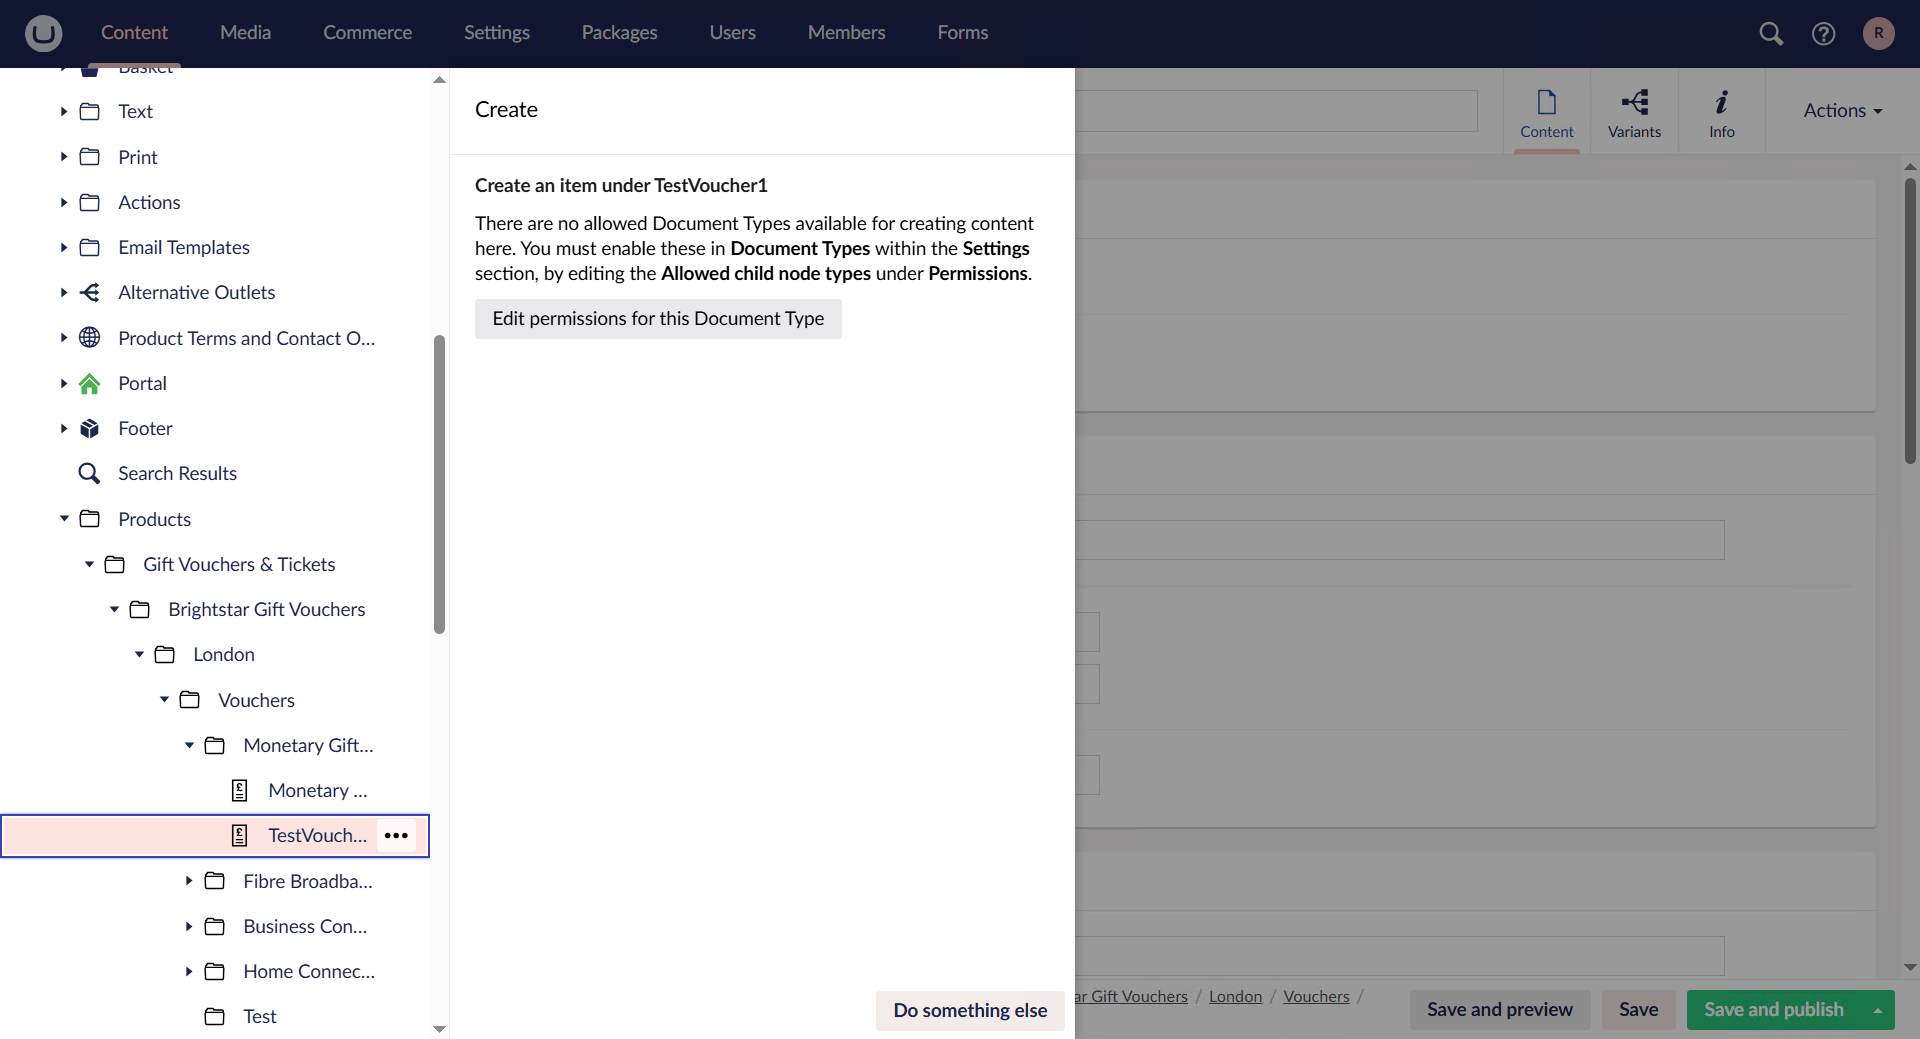Screen dimensions: 1920x1039
Task: Click the Umbraco logo icon
Action: (42, 33)
